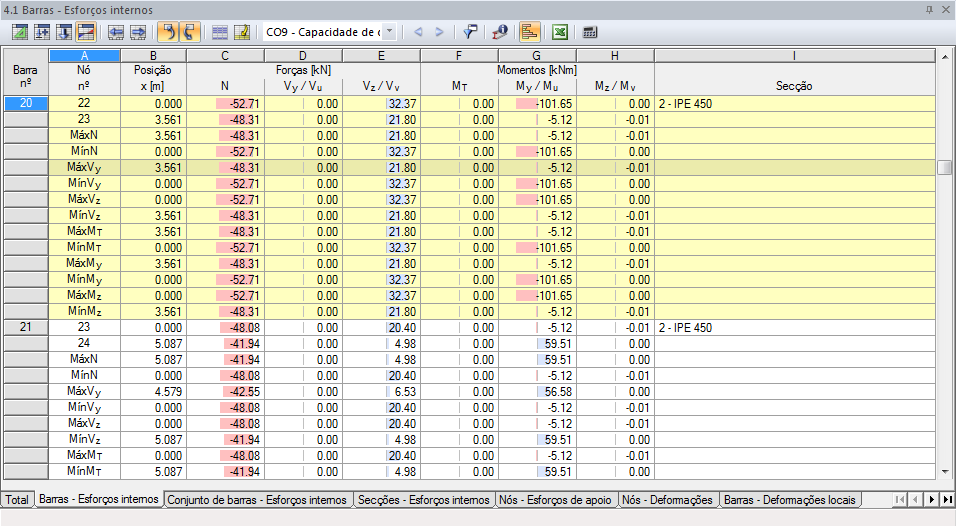Select Barras - Esforços internos tab
Screen dimensions: 956x527
99,499
